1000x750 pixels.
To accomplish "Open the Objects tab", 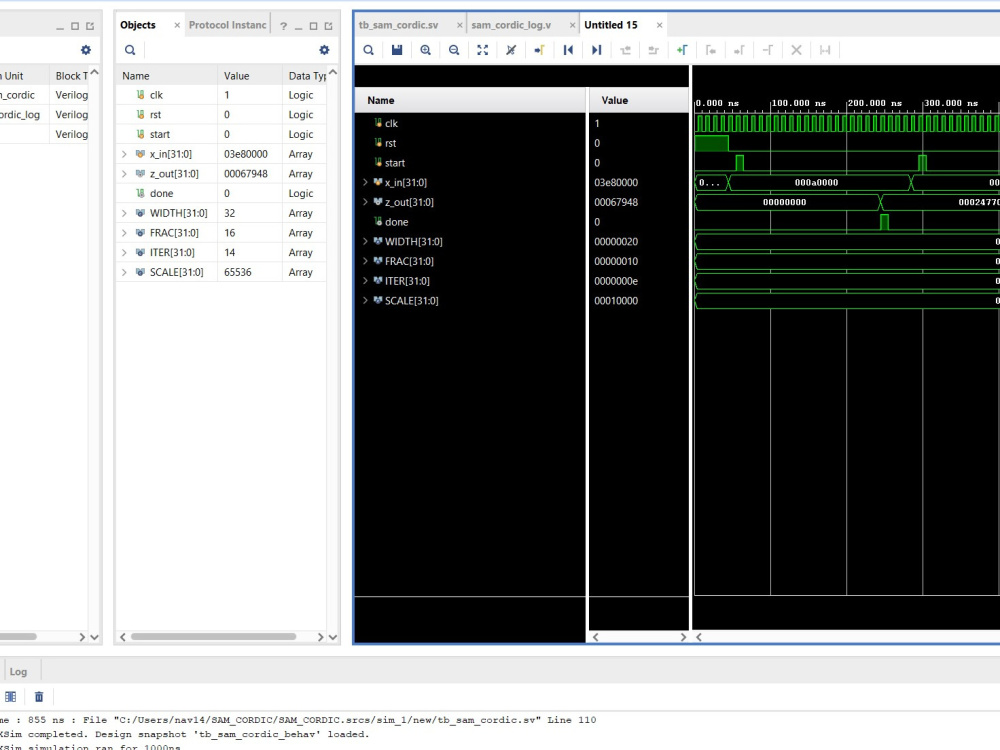I will point(138,25).
